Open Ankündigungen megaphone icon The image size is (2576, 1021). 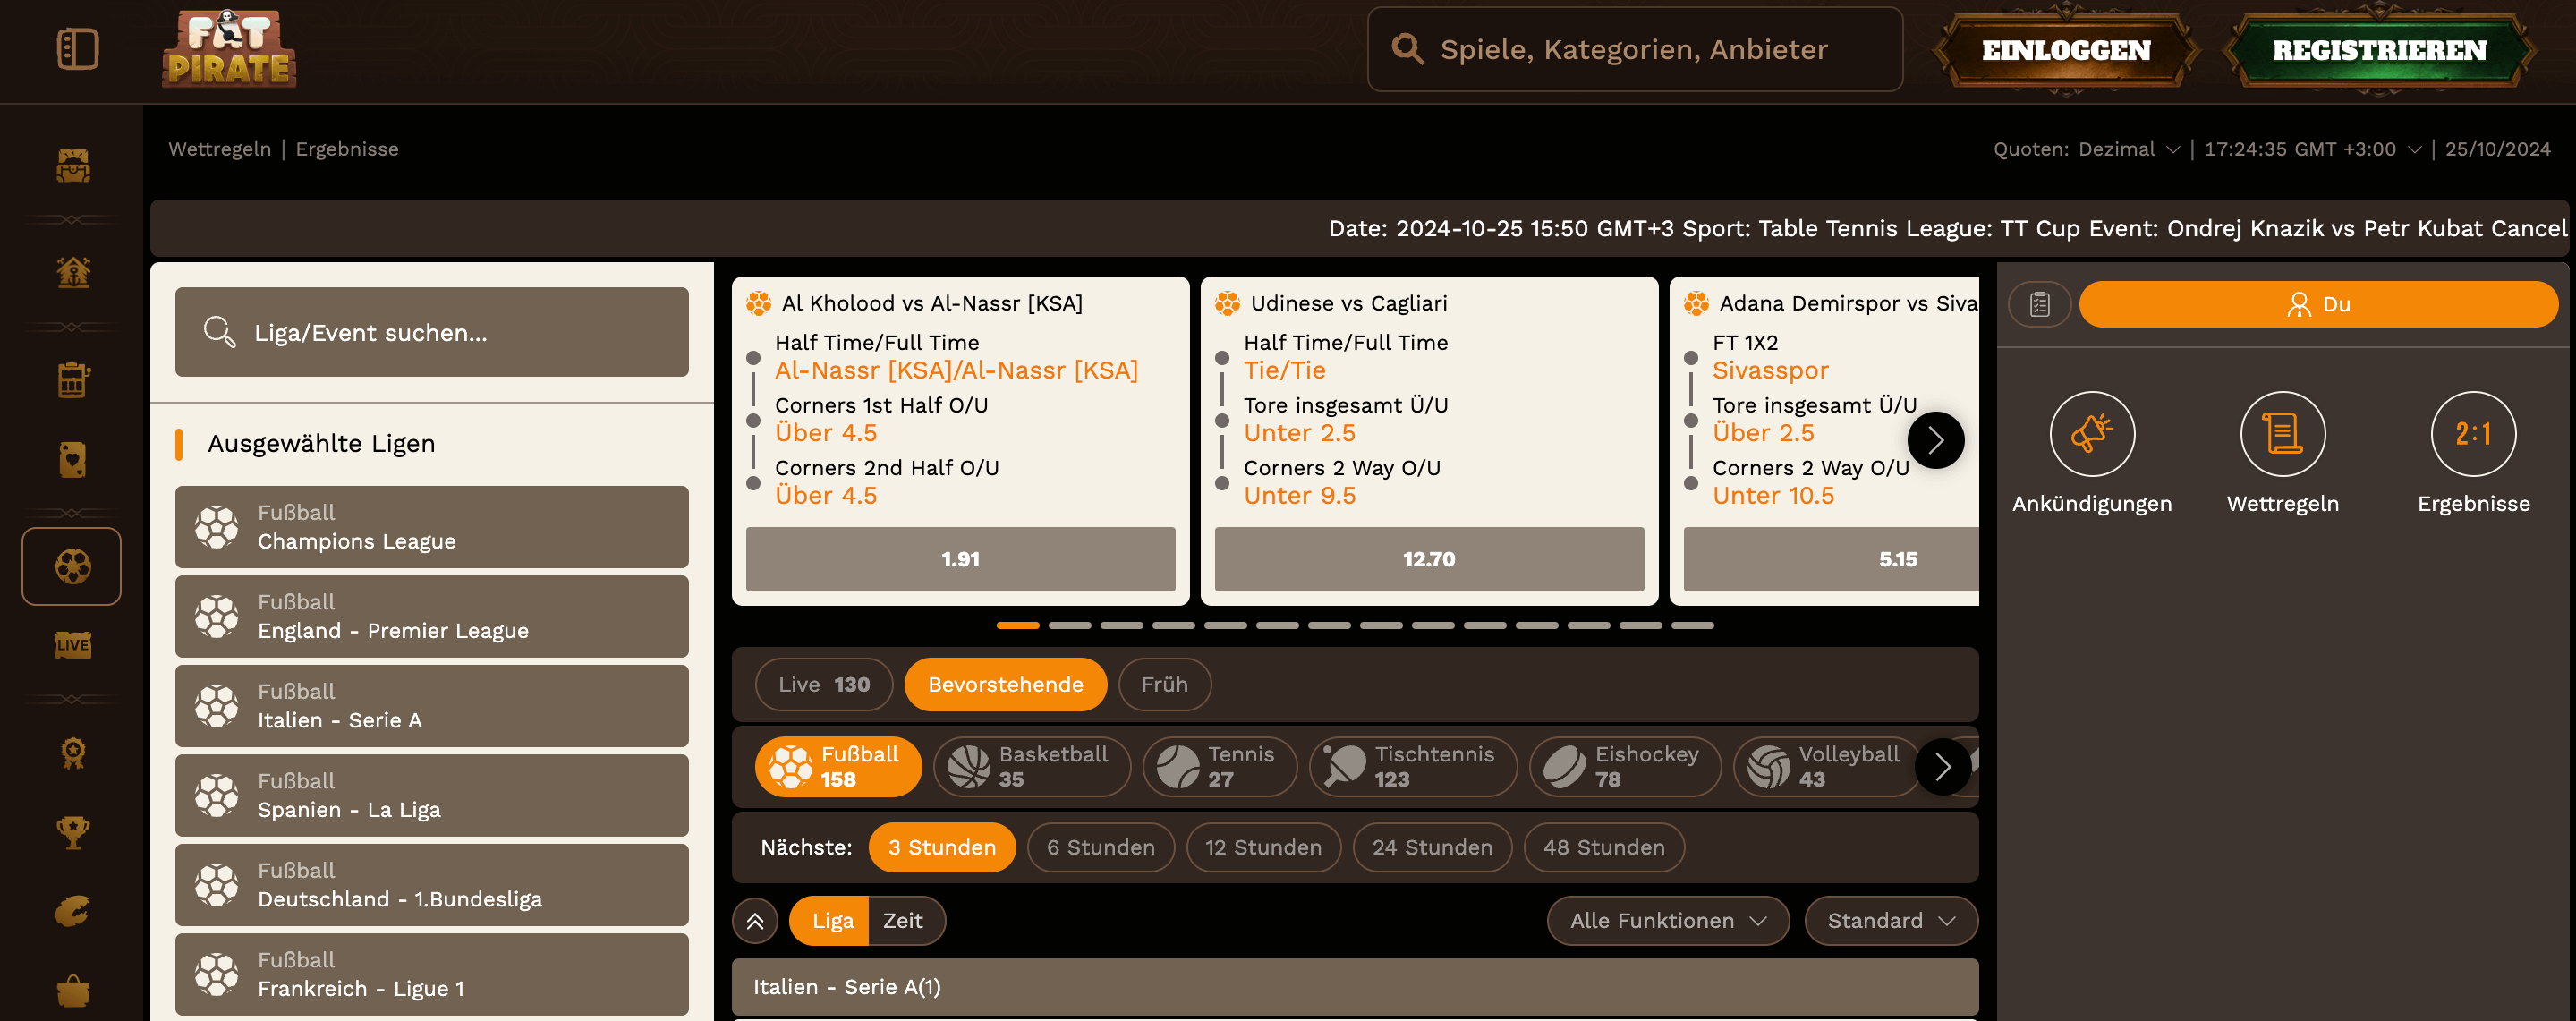pyautogui.click(x=2091, y=434)
